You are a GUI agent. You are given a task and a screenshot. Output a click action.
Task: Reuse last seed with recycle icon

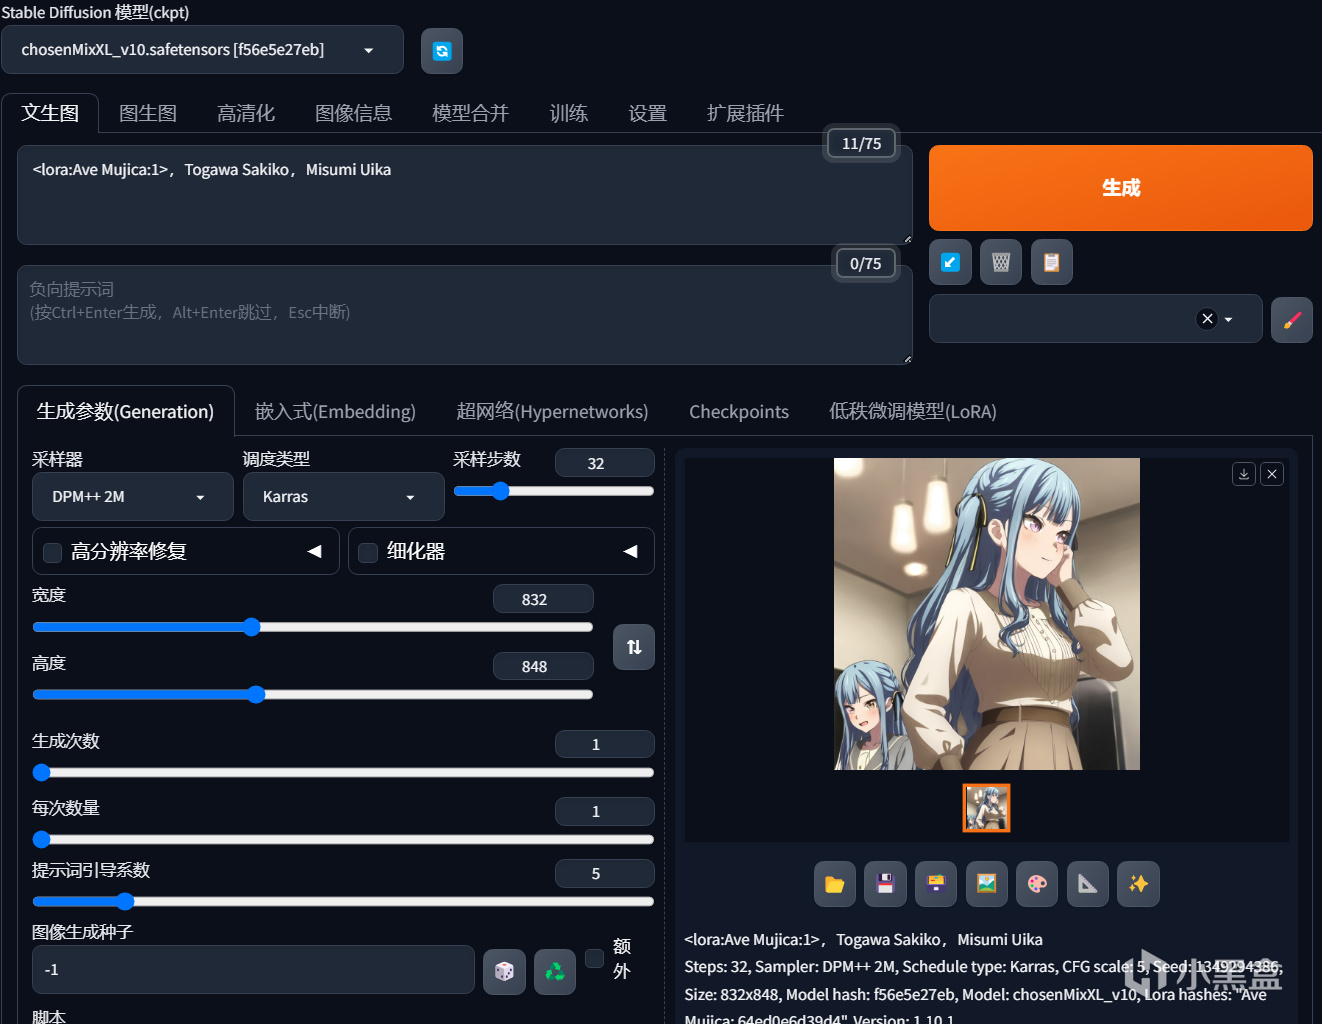coord(555,971)
